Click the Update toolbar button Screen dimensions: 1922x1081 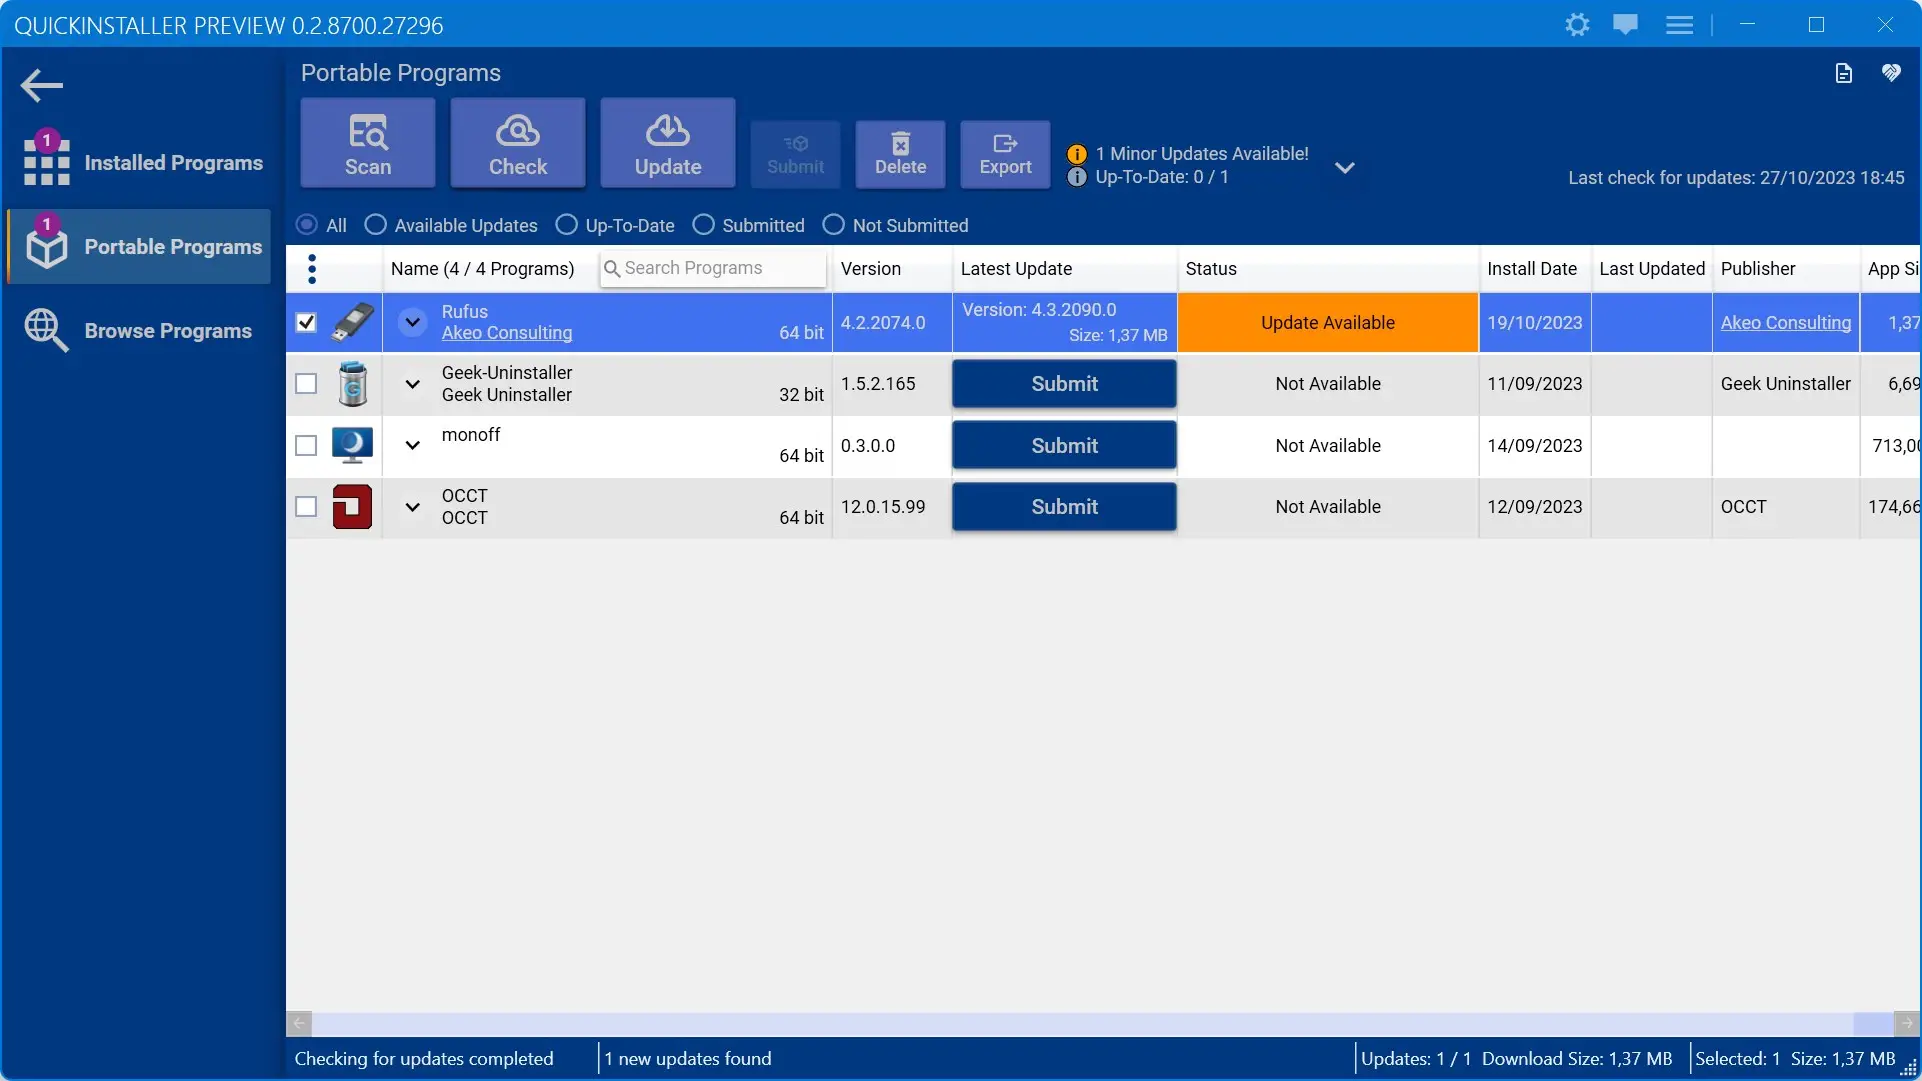[668, 144]
